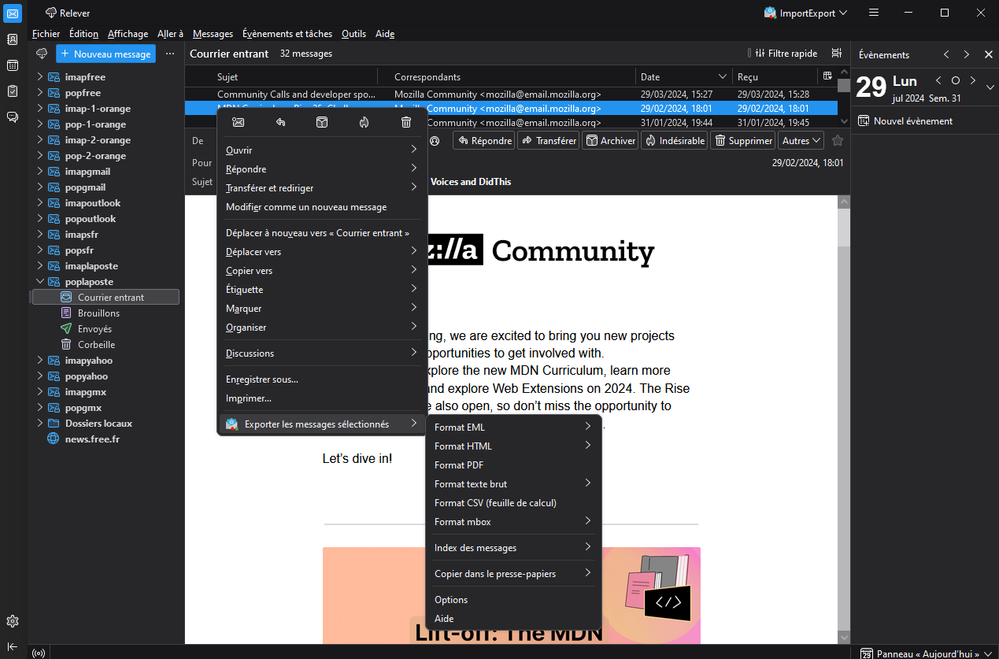Open folder pane options three dots
This screenshot has height=659, width=999.
tap(170, 54)
